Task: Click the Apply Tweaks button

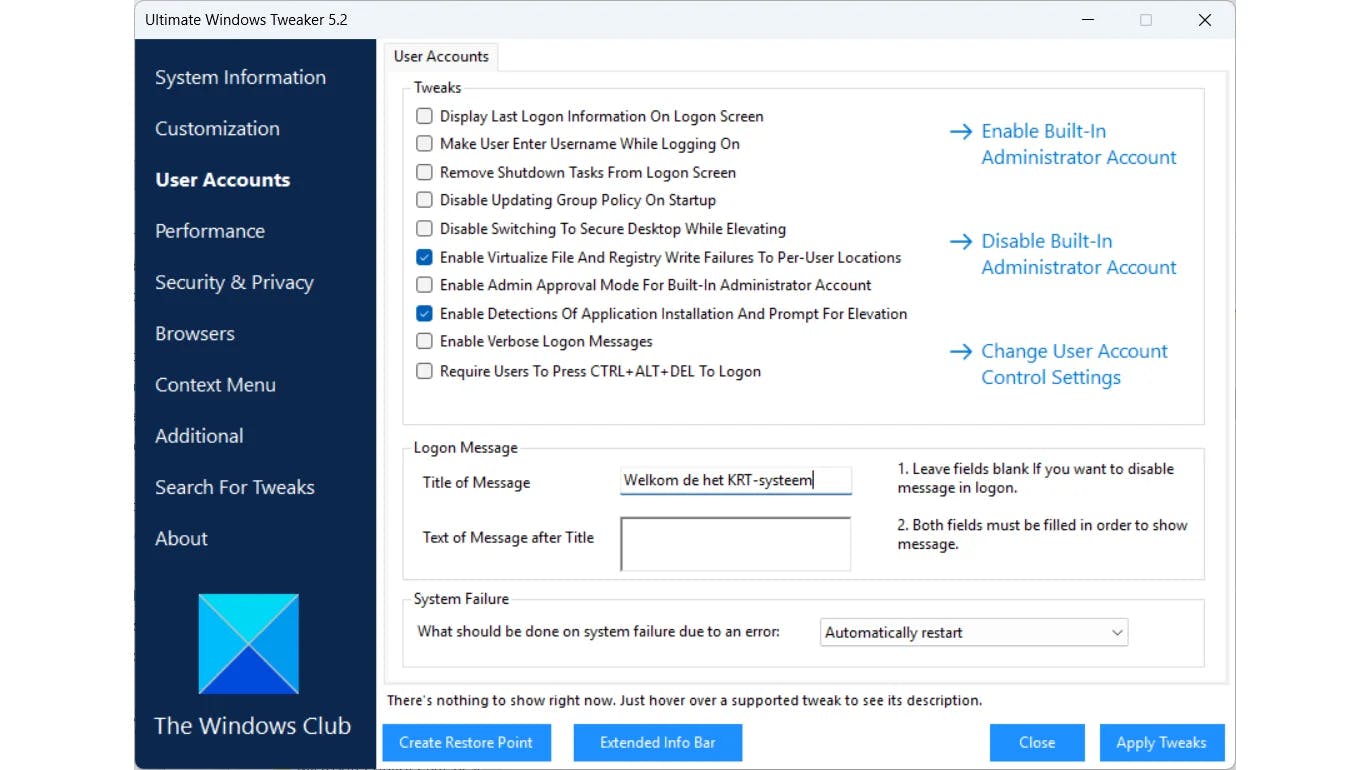Action: [1161, 743]
